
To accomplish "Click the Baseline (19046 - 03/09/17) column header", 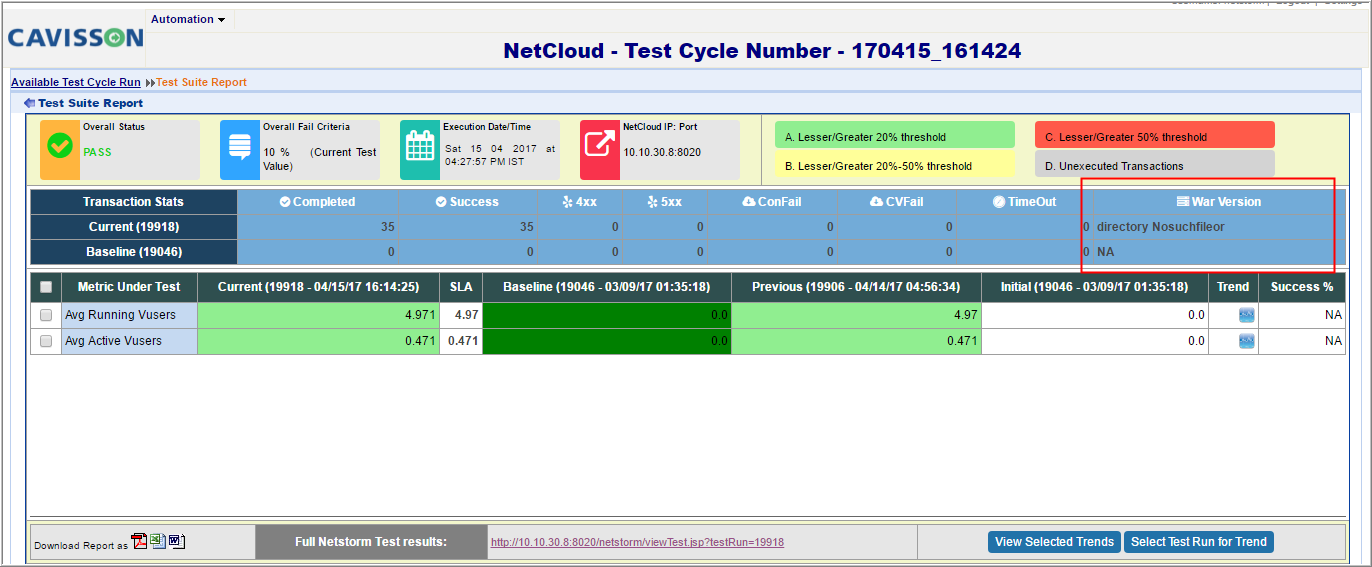I will [606, 287].
